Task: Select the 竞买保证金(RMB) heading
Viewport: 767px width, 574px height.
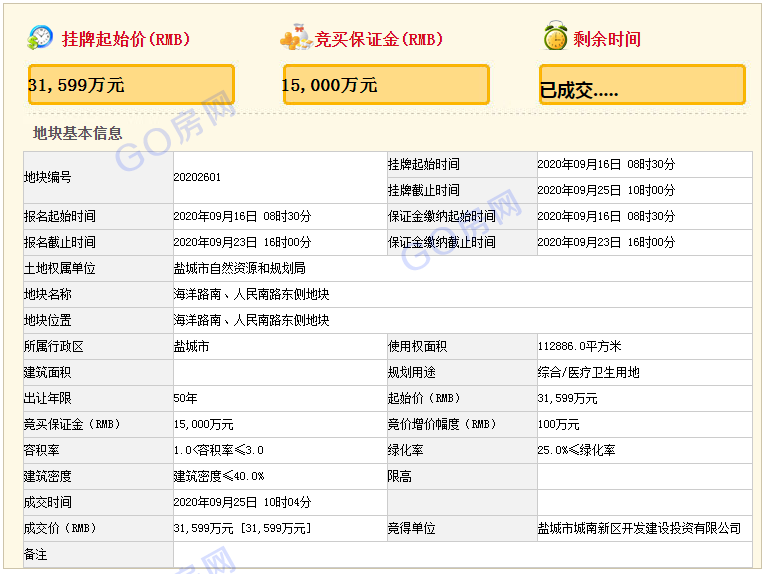Action: click(x=379, y=39)
